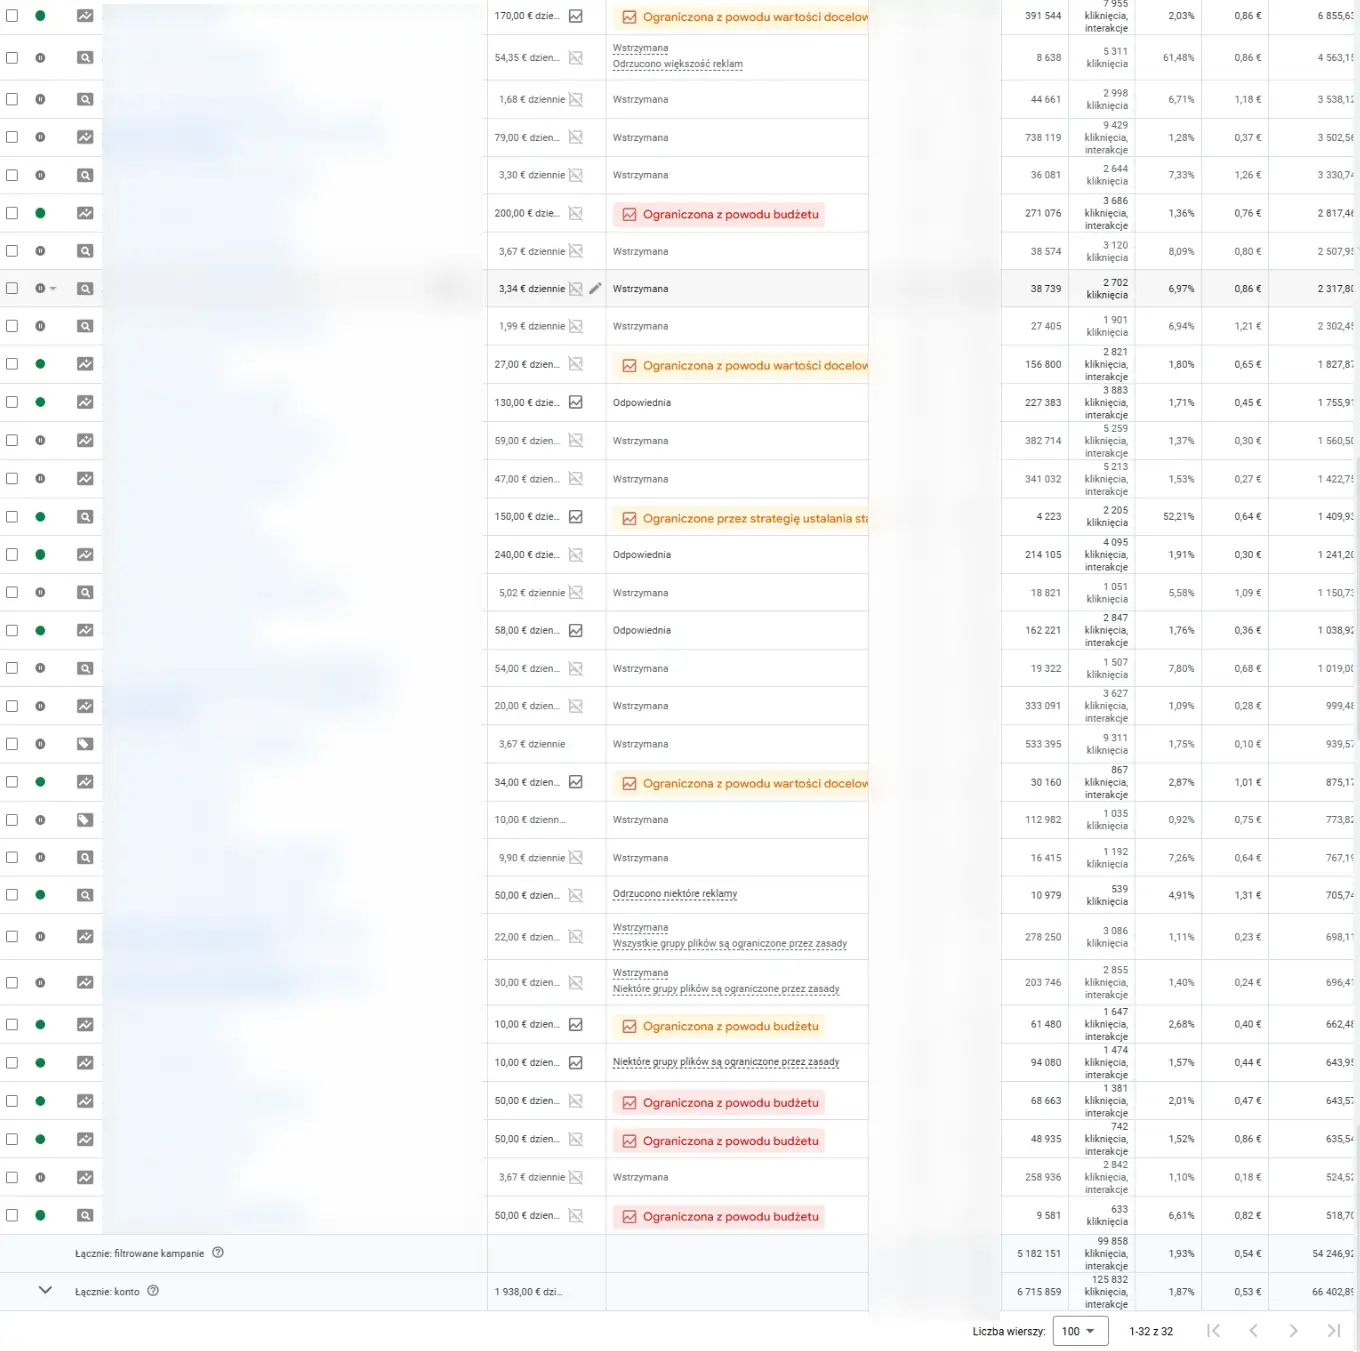Open help icon next to Łącznie: filtrowane kampanie
The height and width of the screenshot is (1352, 1360).
[x=218, y=1253]
